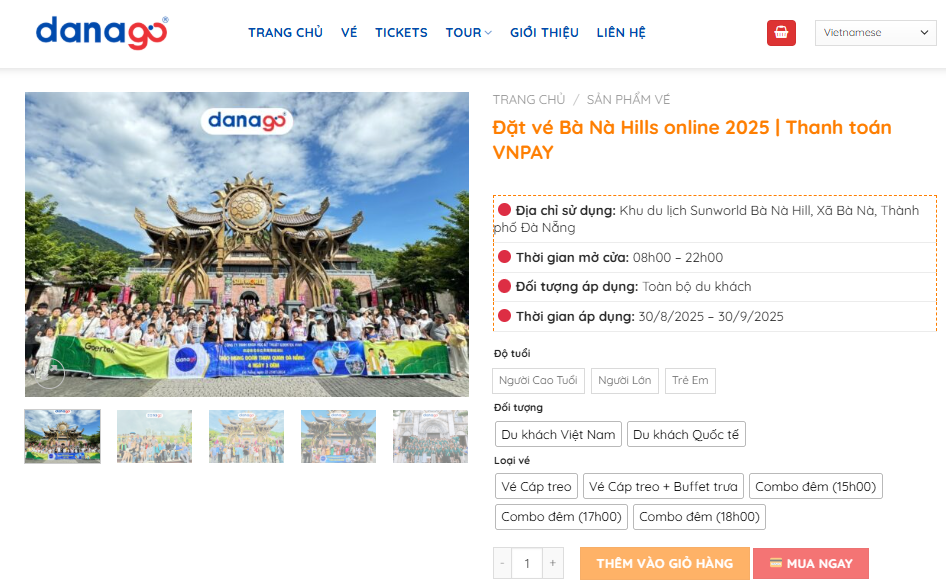946x583 pixels.
Task: Select the Người Cao Tuổi age option
Action: 538,381
